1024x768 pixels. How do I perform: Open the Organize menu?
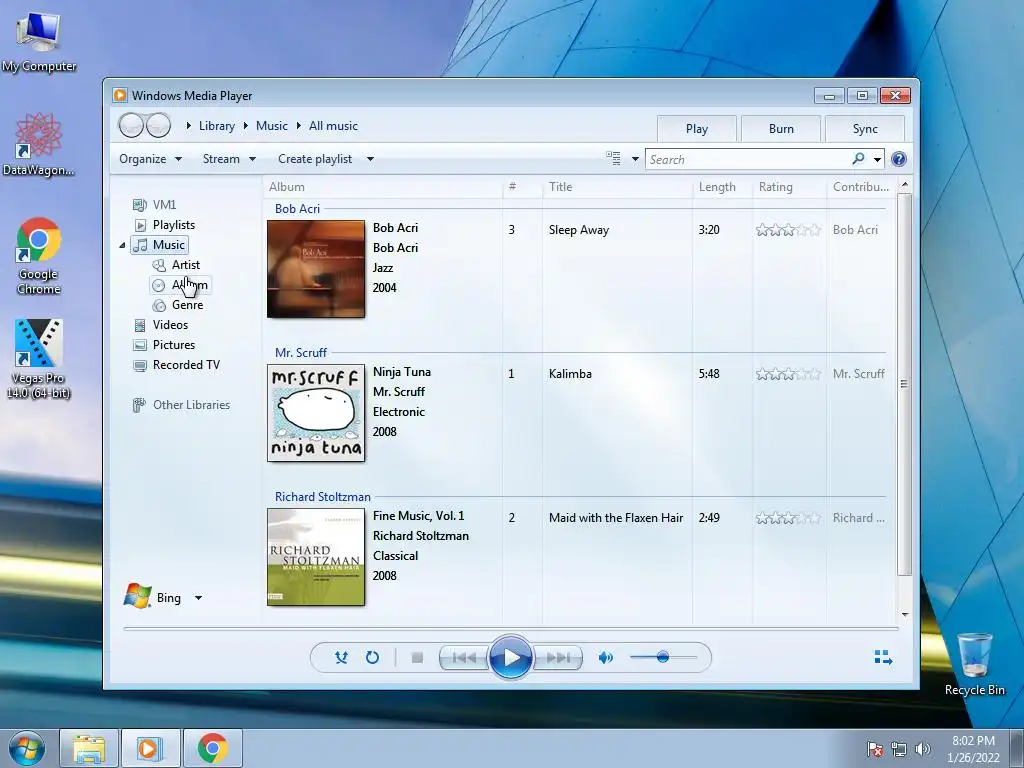[x=150, y=159]
